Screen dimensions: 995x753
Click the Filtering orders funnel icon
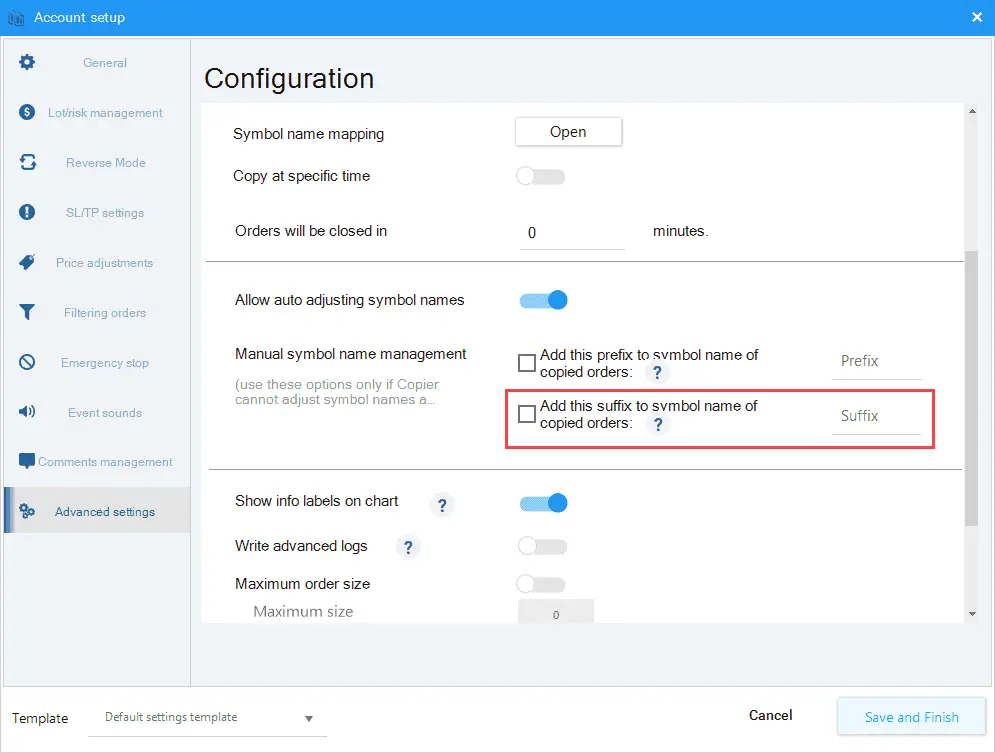[x=27, y=312]
